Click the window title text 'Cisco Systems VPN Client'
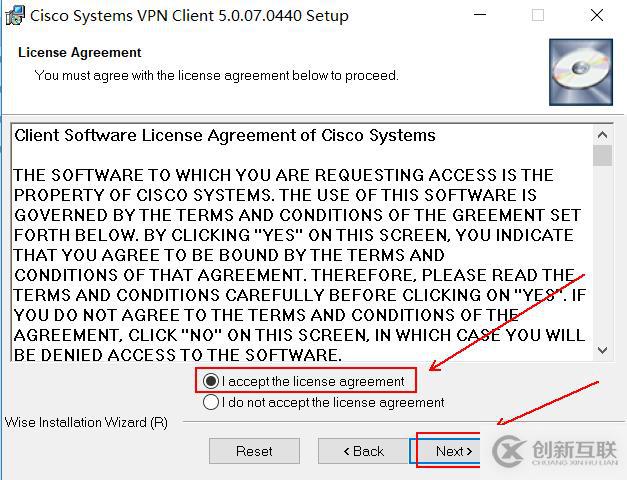Screen dimensions: 627x480 122,16
